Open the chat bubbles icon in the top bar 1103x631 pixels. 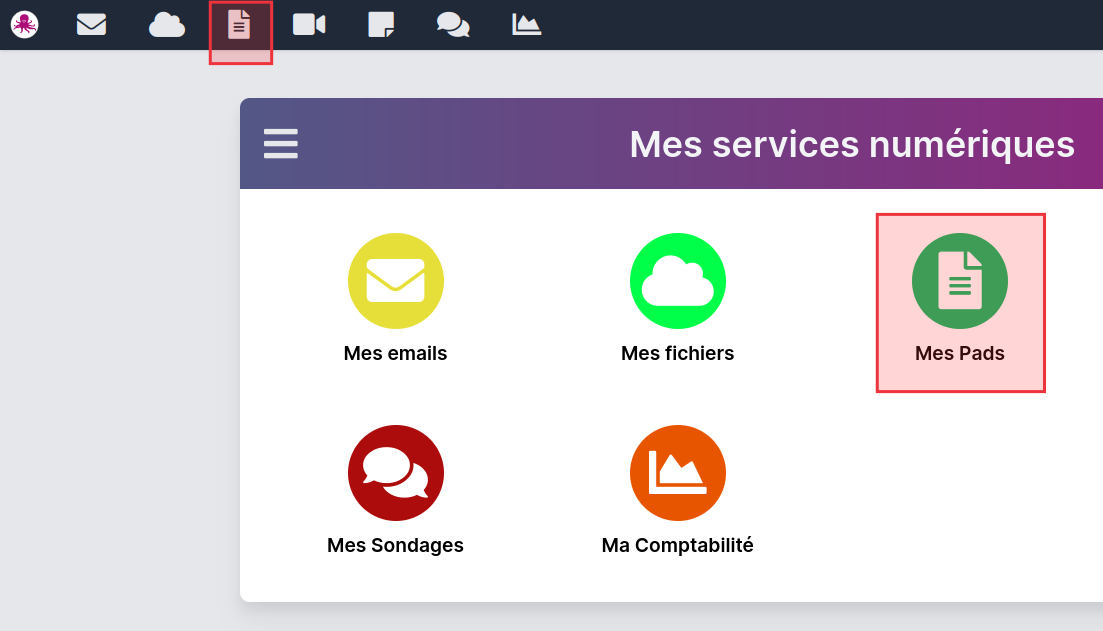[453, 24]
